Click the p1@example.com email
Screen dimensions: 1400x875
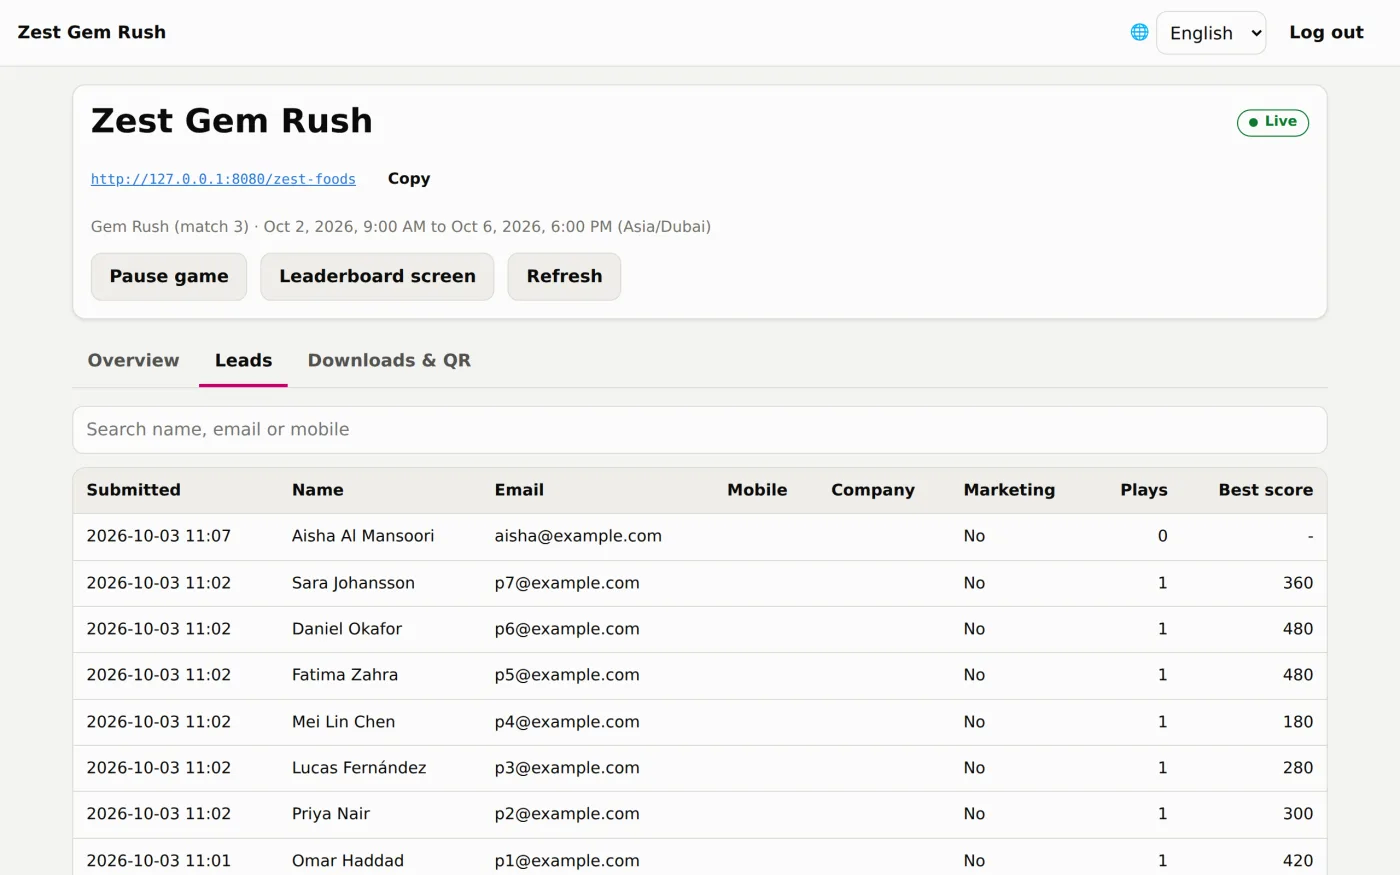567,861
